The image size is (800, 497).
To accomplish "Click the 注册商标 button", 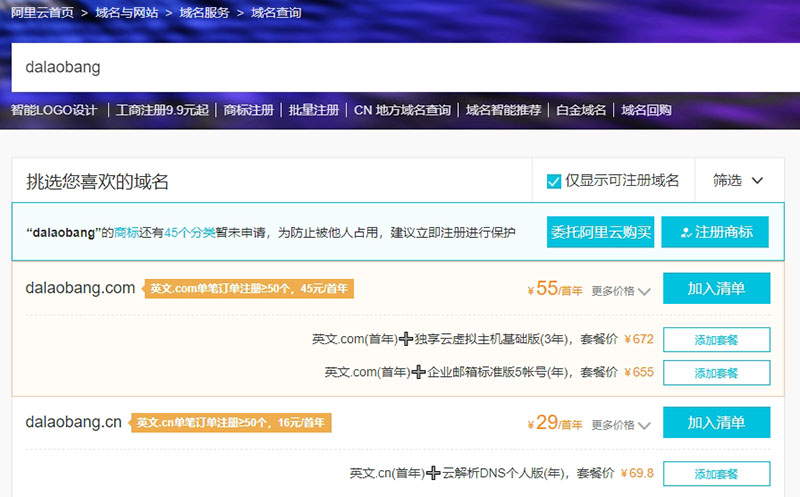I will [715, 232].
